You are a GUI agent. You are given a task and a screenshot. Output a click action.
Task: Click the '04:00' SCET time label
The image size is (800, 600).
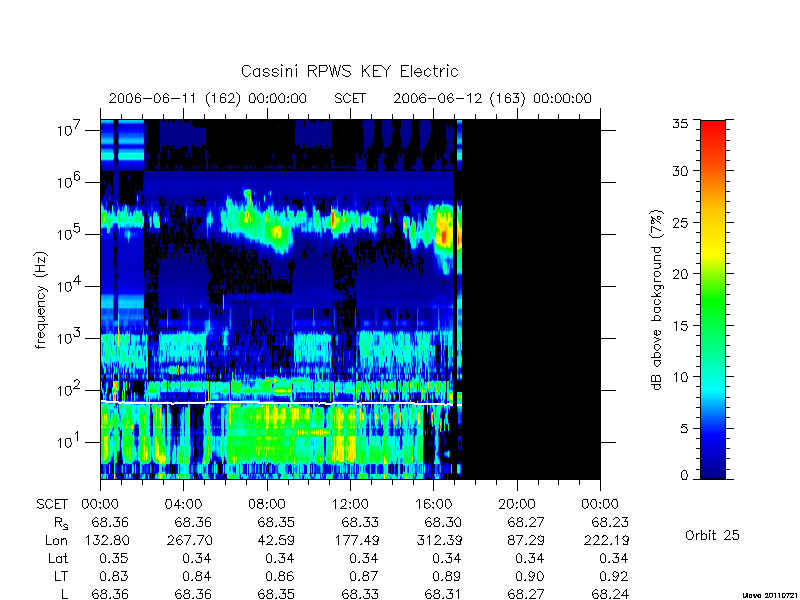[183, 504]
